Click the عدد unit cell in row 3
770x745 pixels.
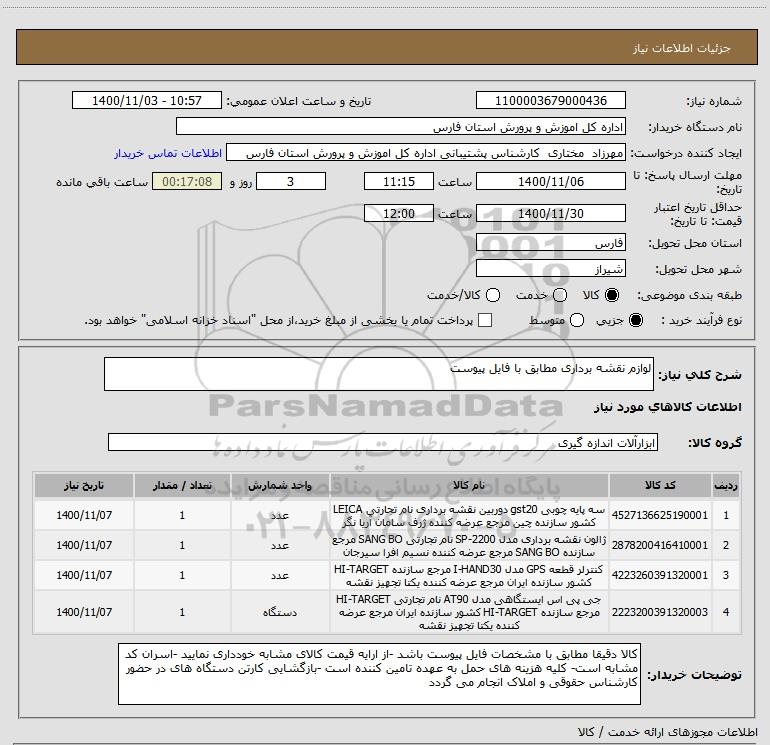tap(280, 575)
